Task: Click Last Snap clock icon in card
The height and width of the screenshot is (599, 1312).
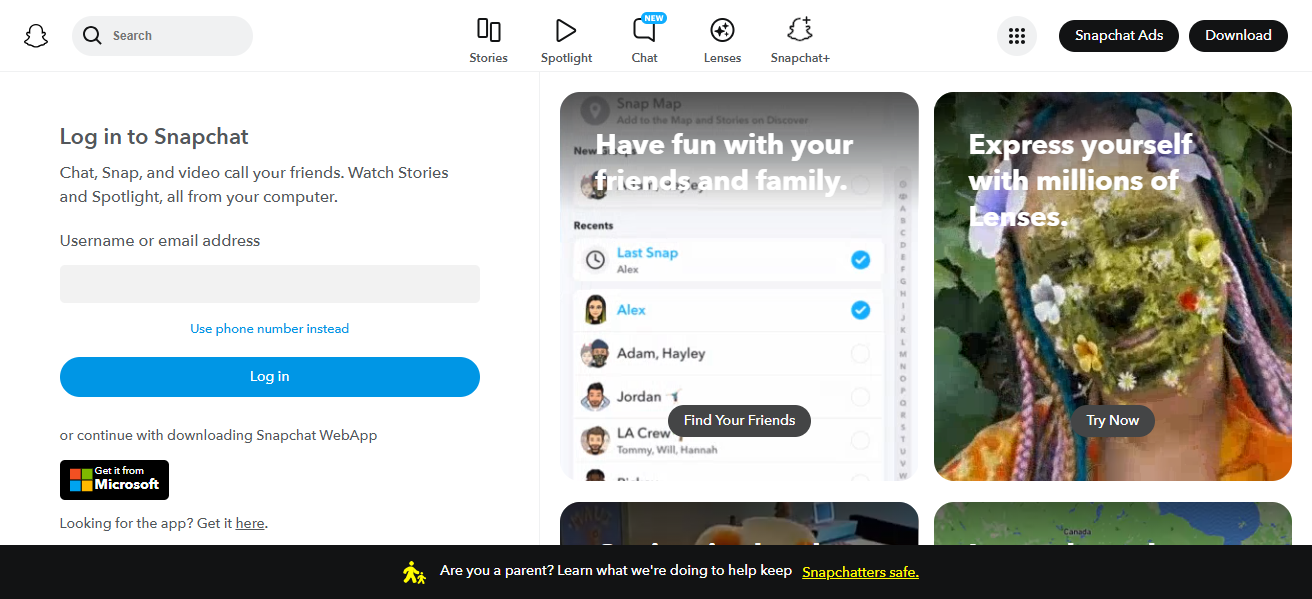Action: click(595, 260)
